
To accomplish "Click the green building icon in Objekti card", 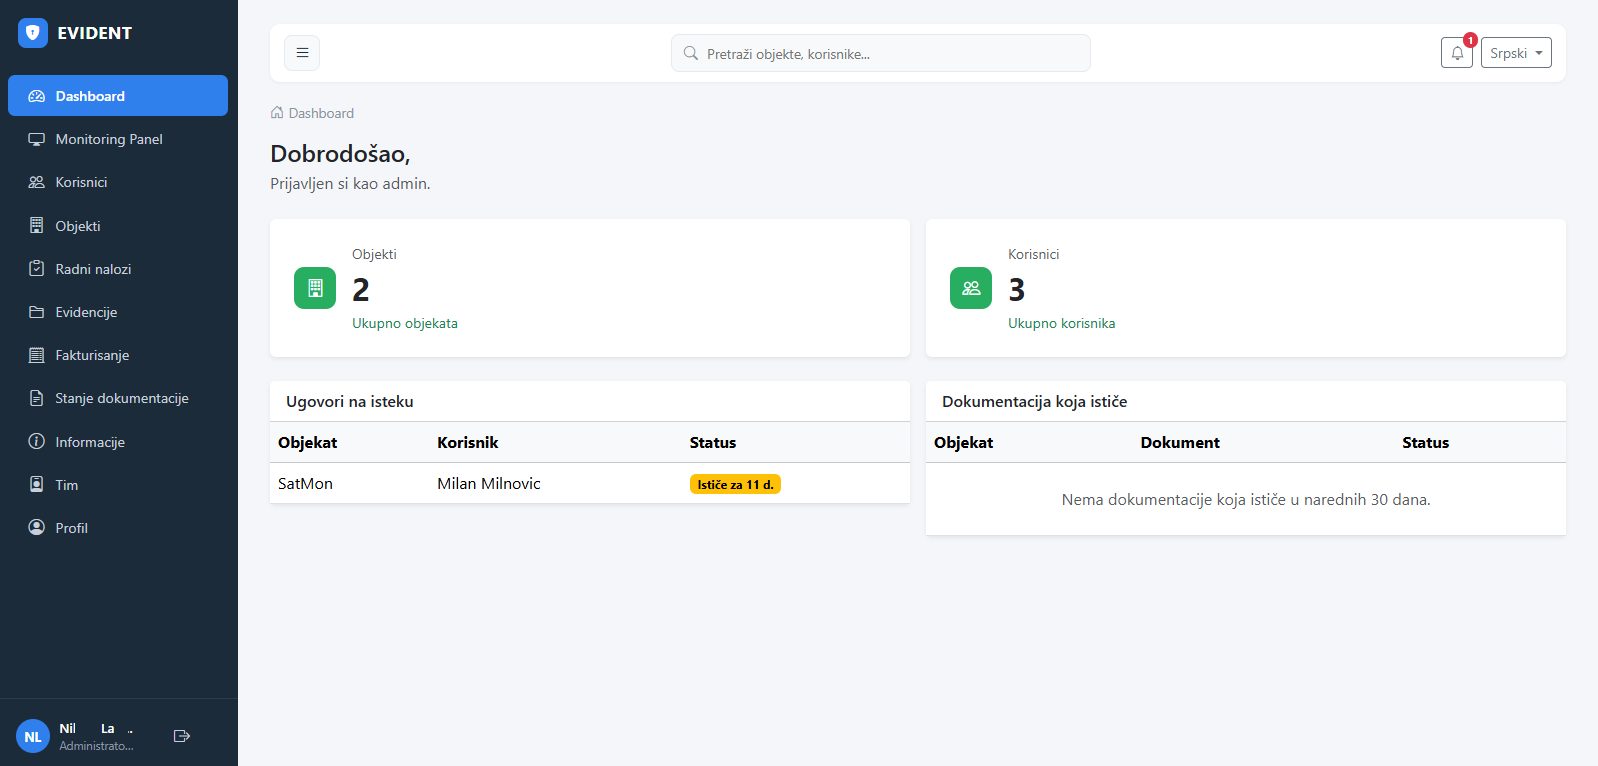I will tap(315, 288).
